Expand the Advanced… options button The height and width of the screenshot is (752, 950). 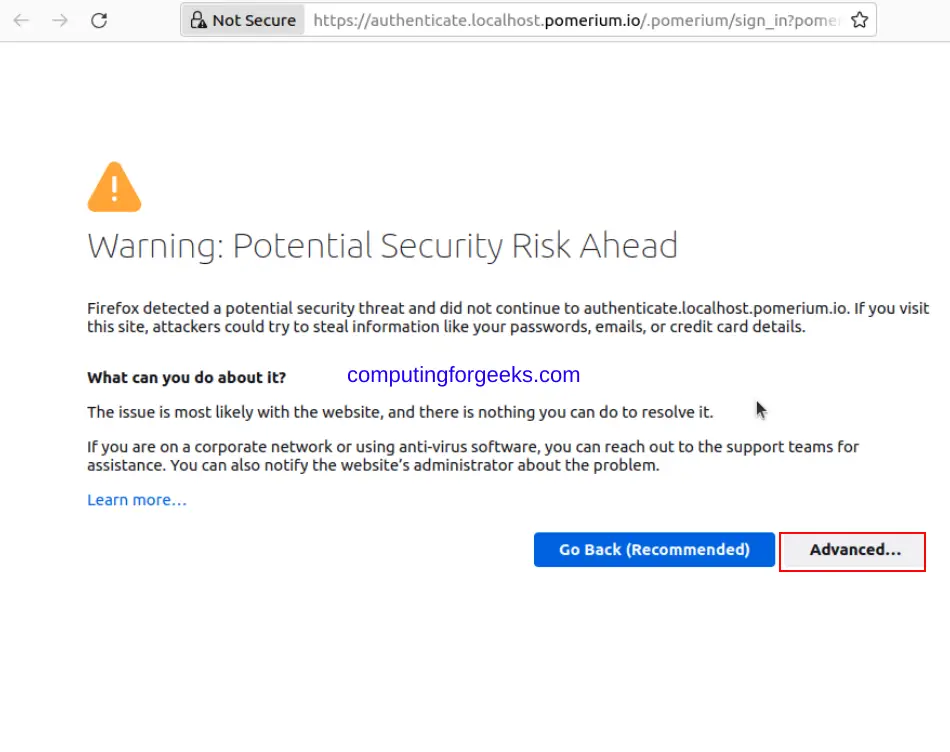click(852, 551)
